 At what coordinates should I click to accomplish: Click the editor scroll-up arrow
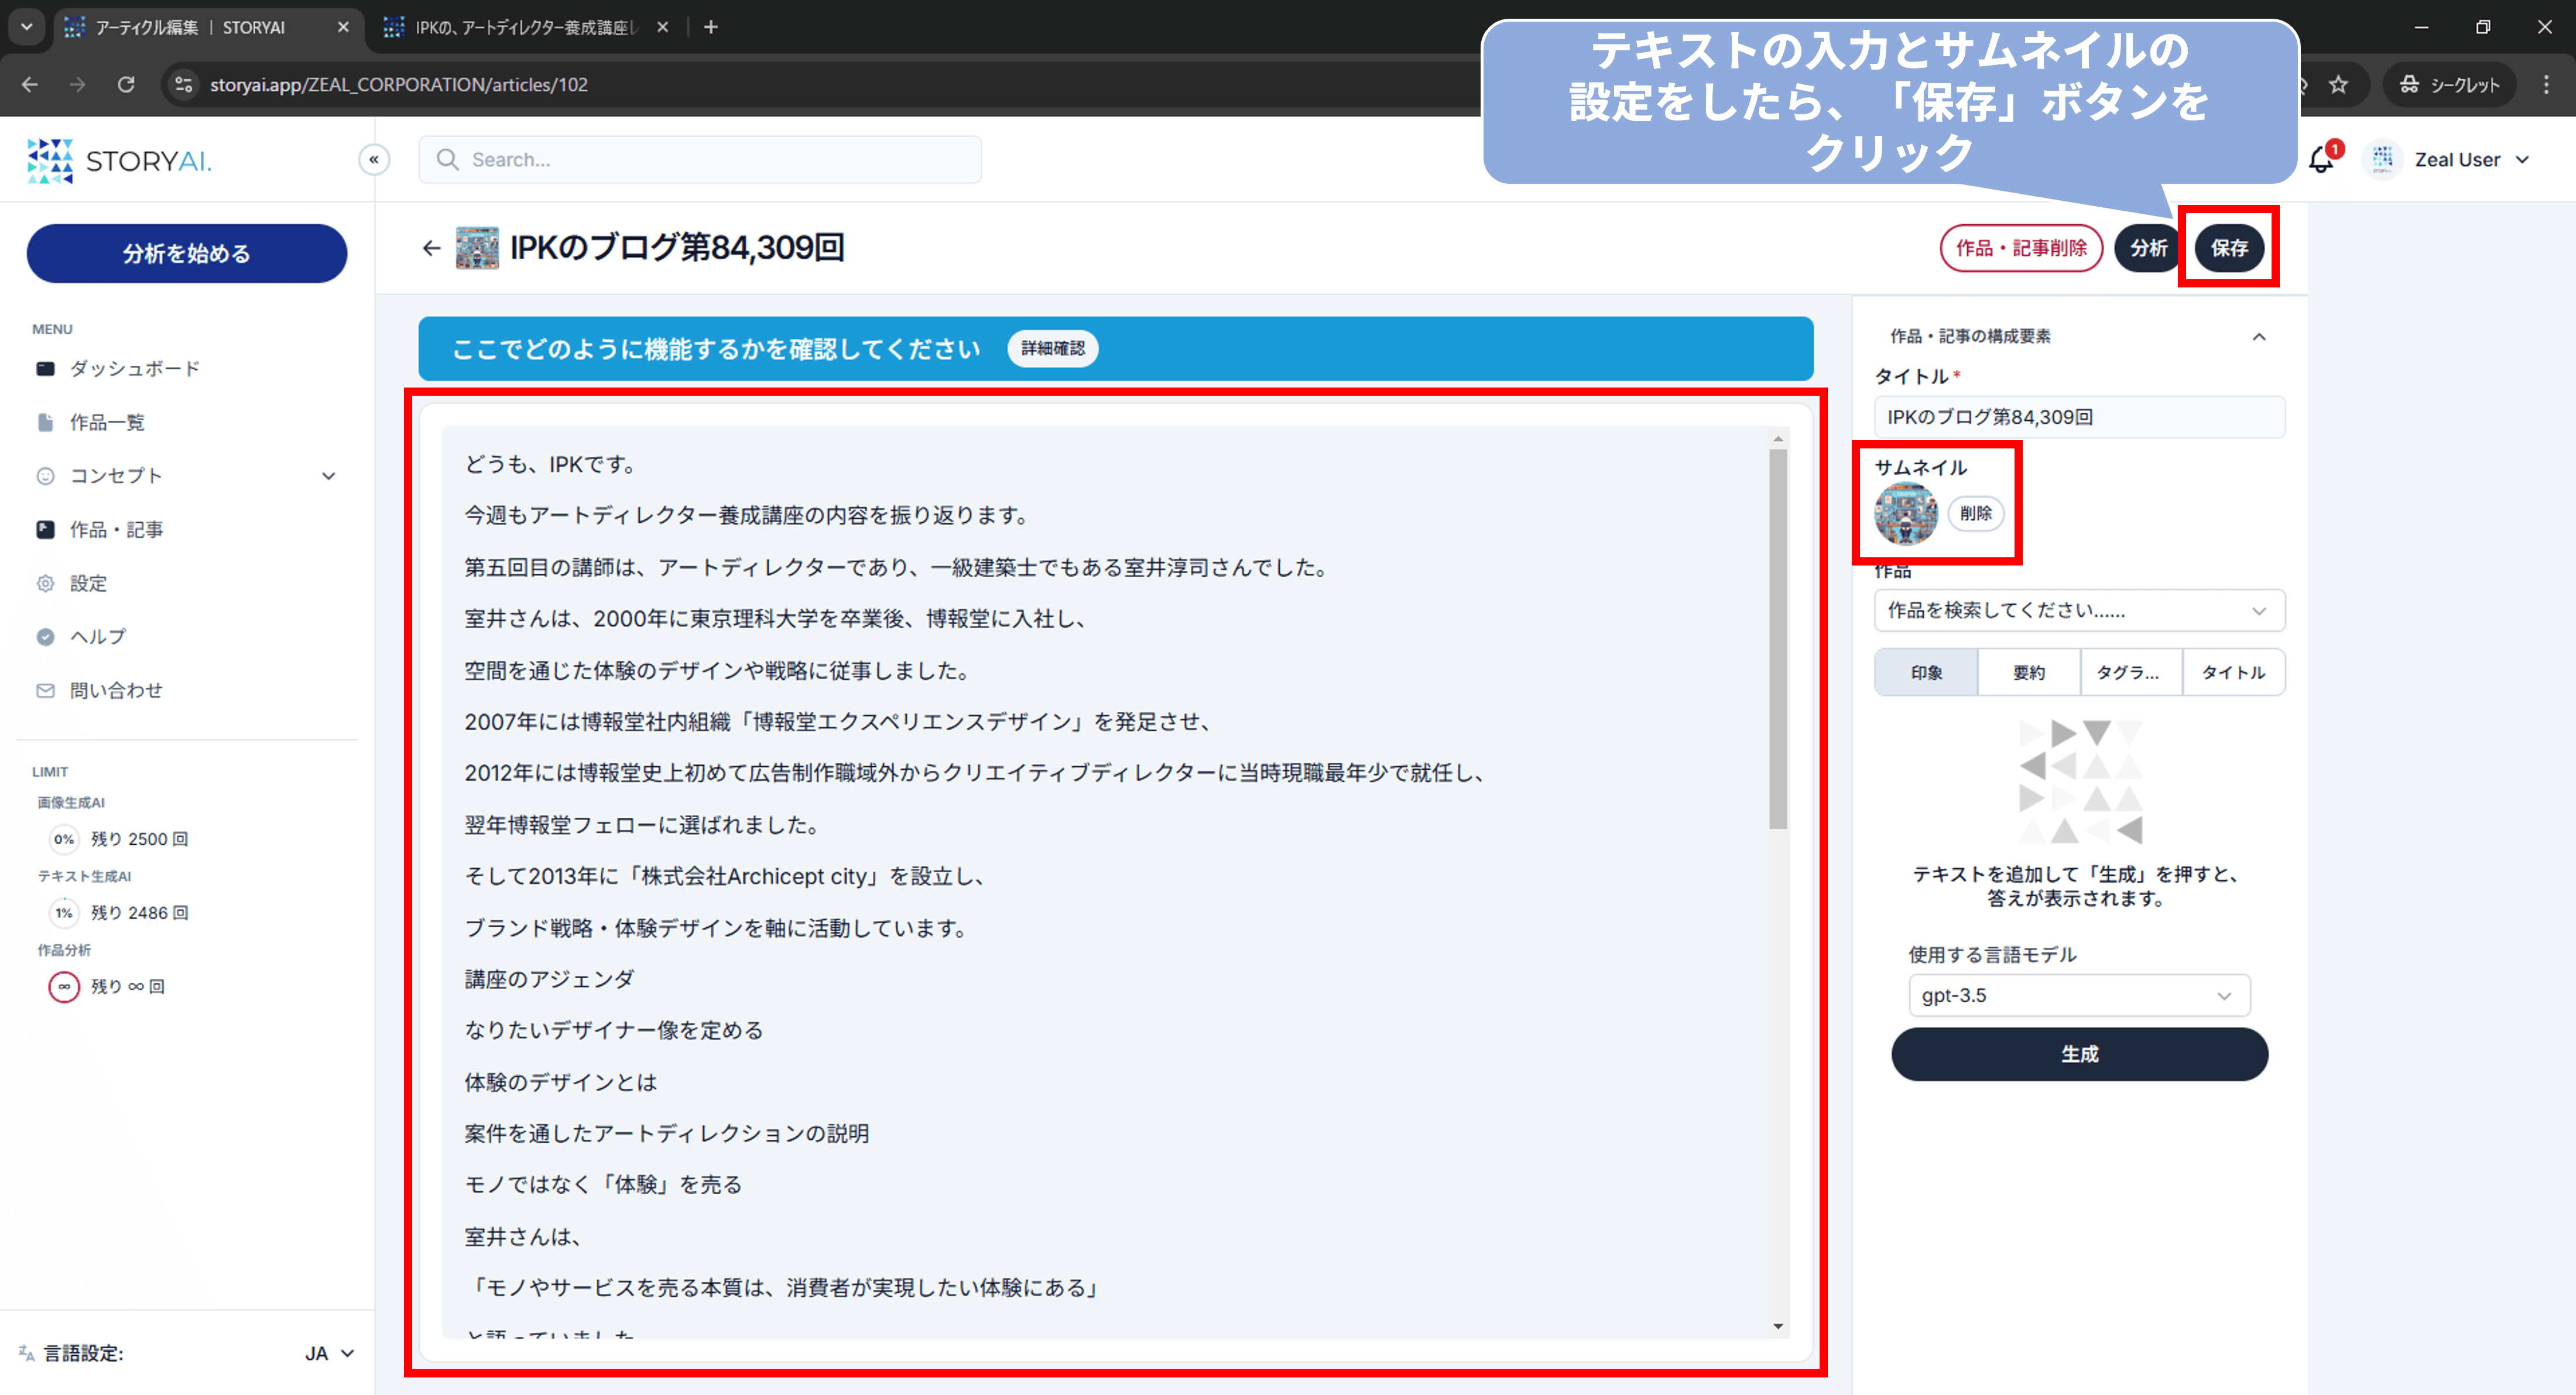tap(1777, 439)
